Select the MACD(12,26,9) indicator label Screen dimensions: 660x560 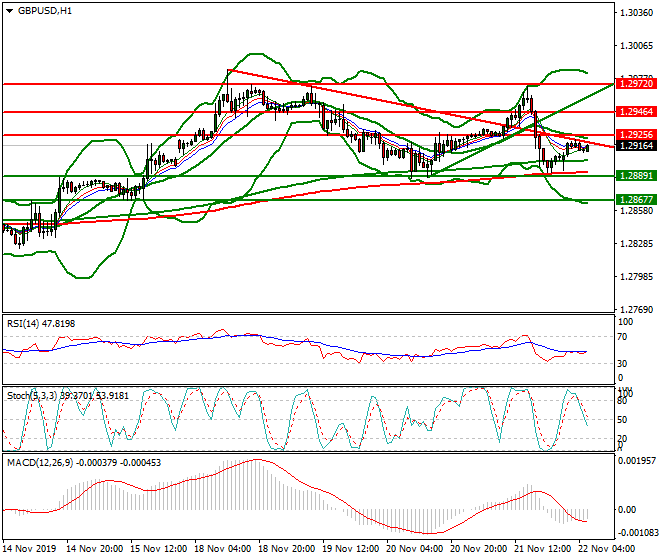click(84, 463)
